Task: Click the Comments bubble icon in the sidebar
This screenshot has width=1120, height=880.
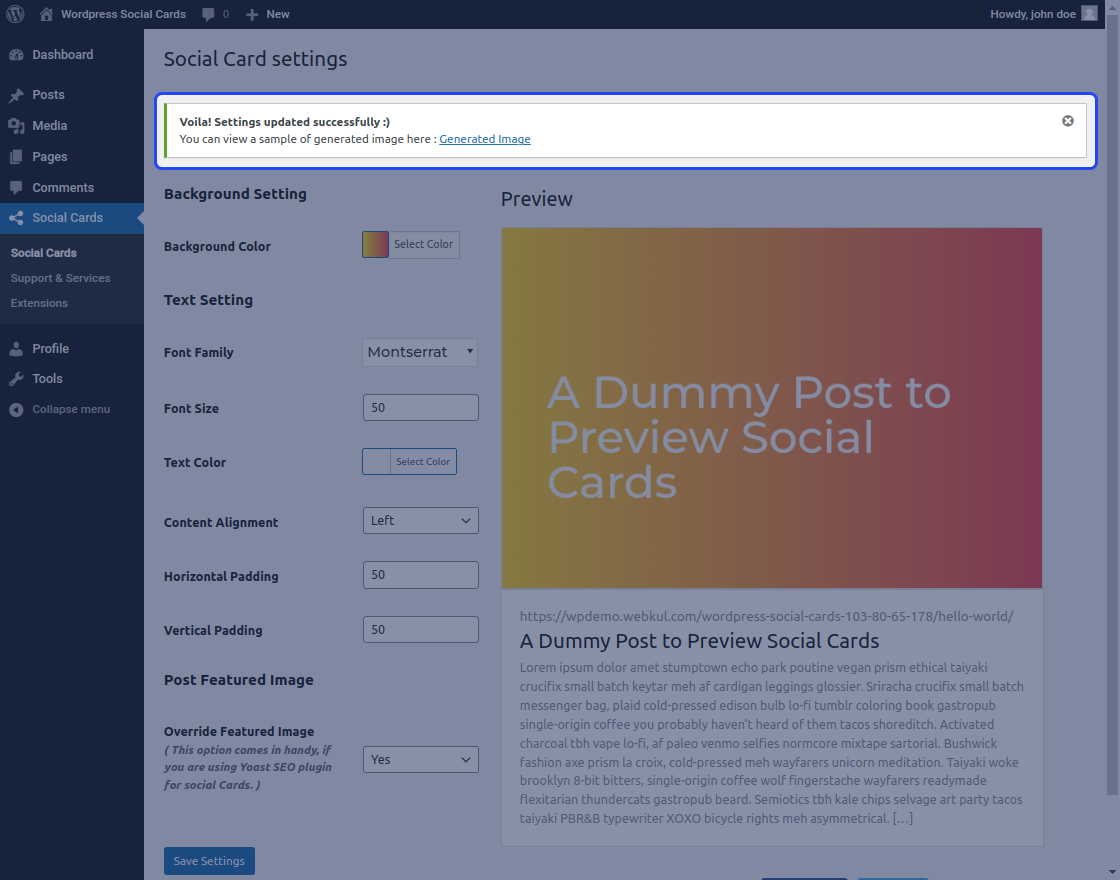Action: click(16, 188)
